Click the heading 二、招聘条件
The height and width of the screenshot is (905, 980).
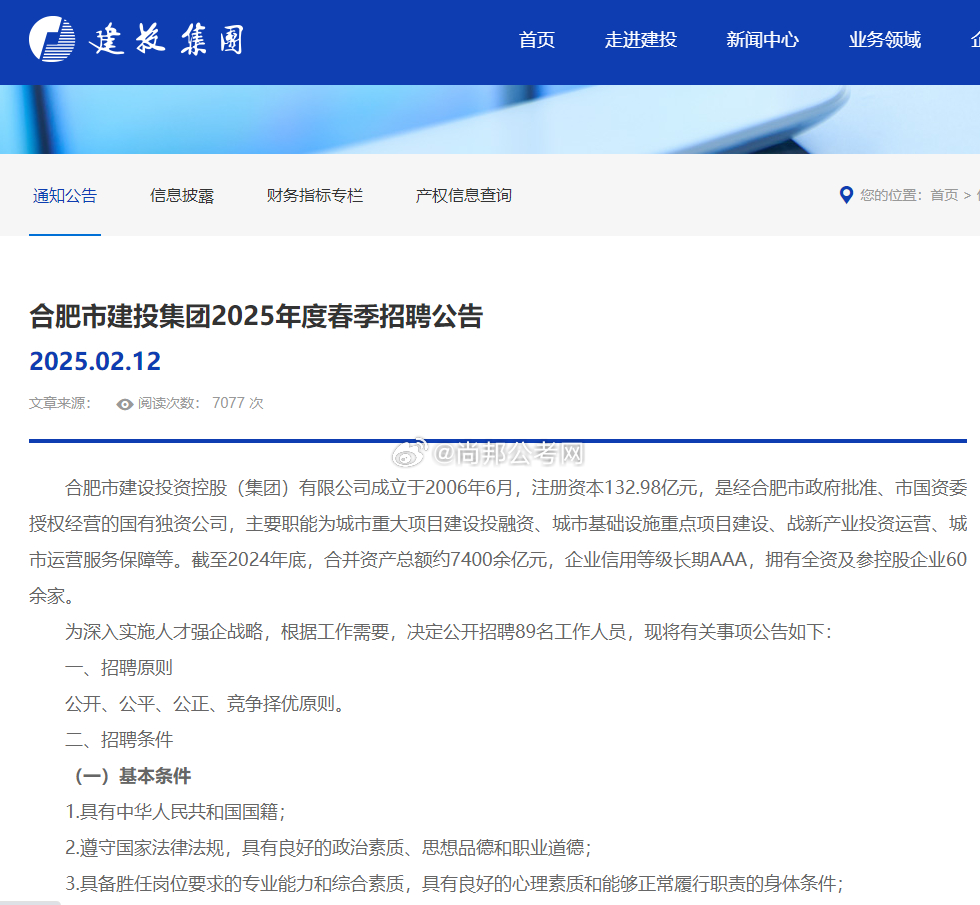[x=119, y=739]
